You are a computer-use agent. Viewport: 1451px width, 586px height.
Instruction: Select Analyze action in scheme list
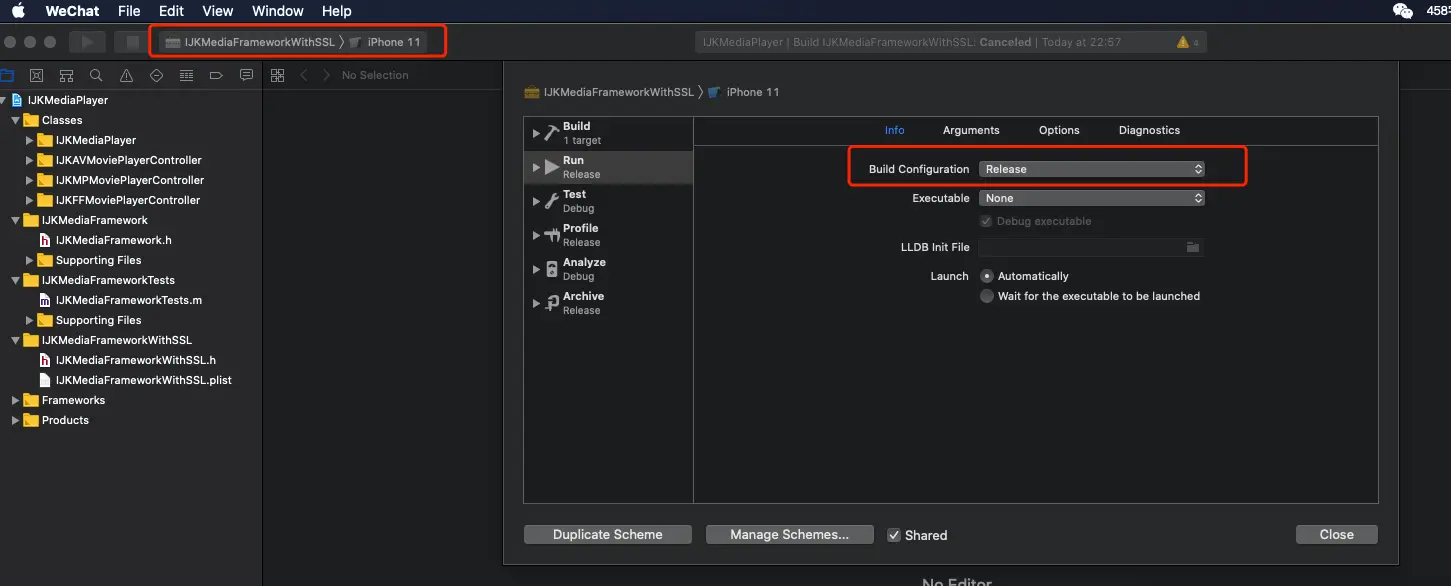[x=608, y=269]
